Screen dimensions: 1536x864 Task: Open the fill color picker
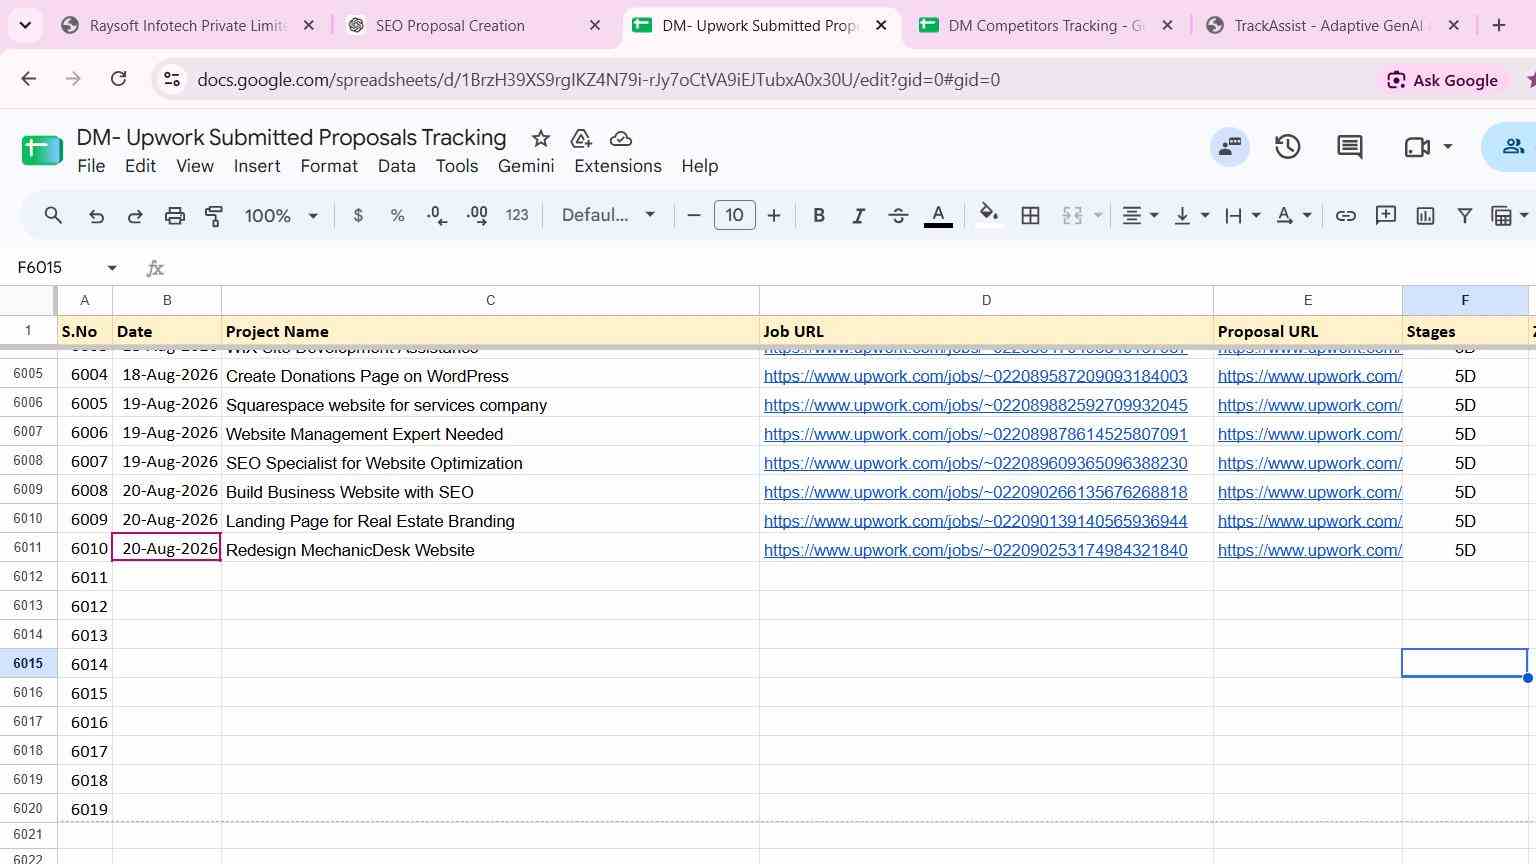click(x=989, y=216)
